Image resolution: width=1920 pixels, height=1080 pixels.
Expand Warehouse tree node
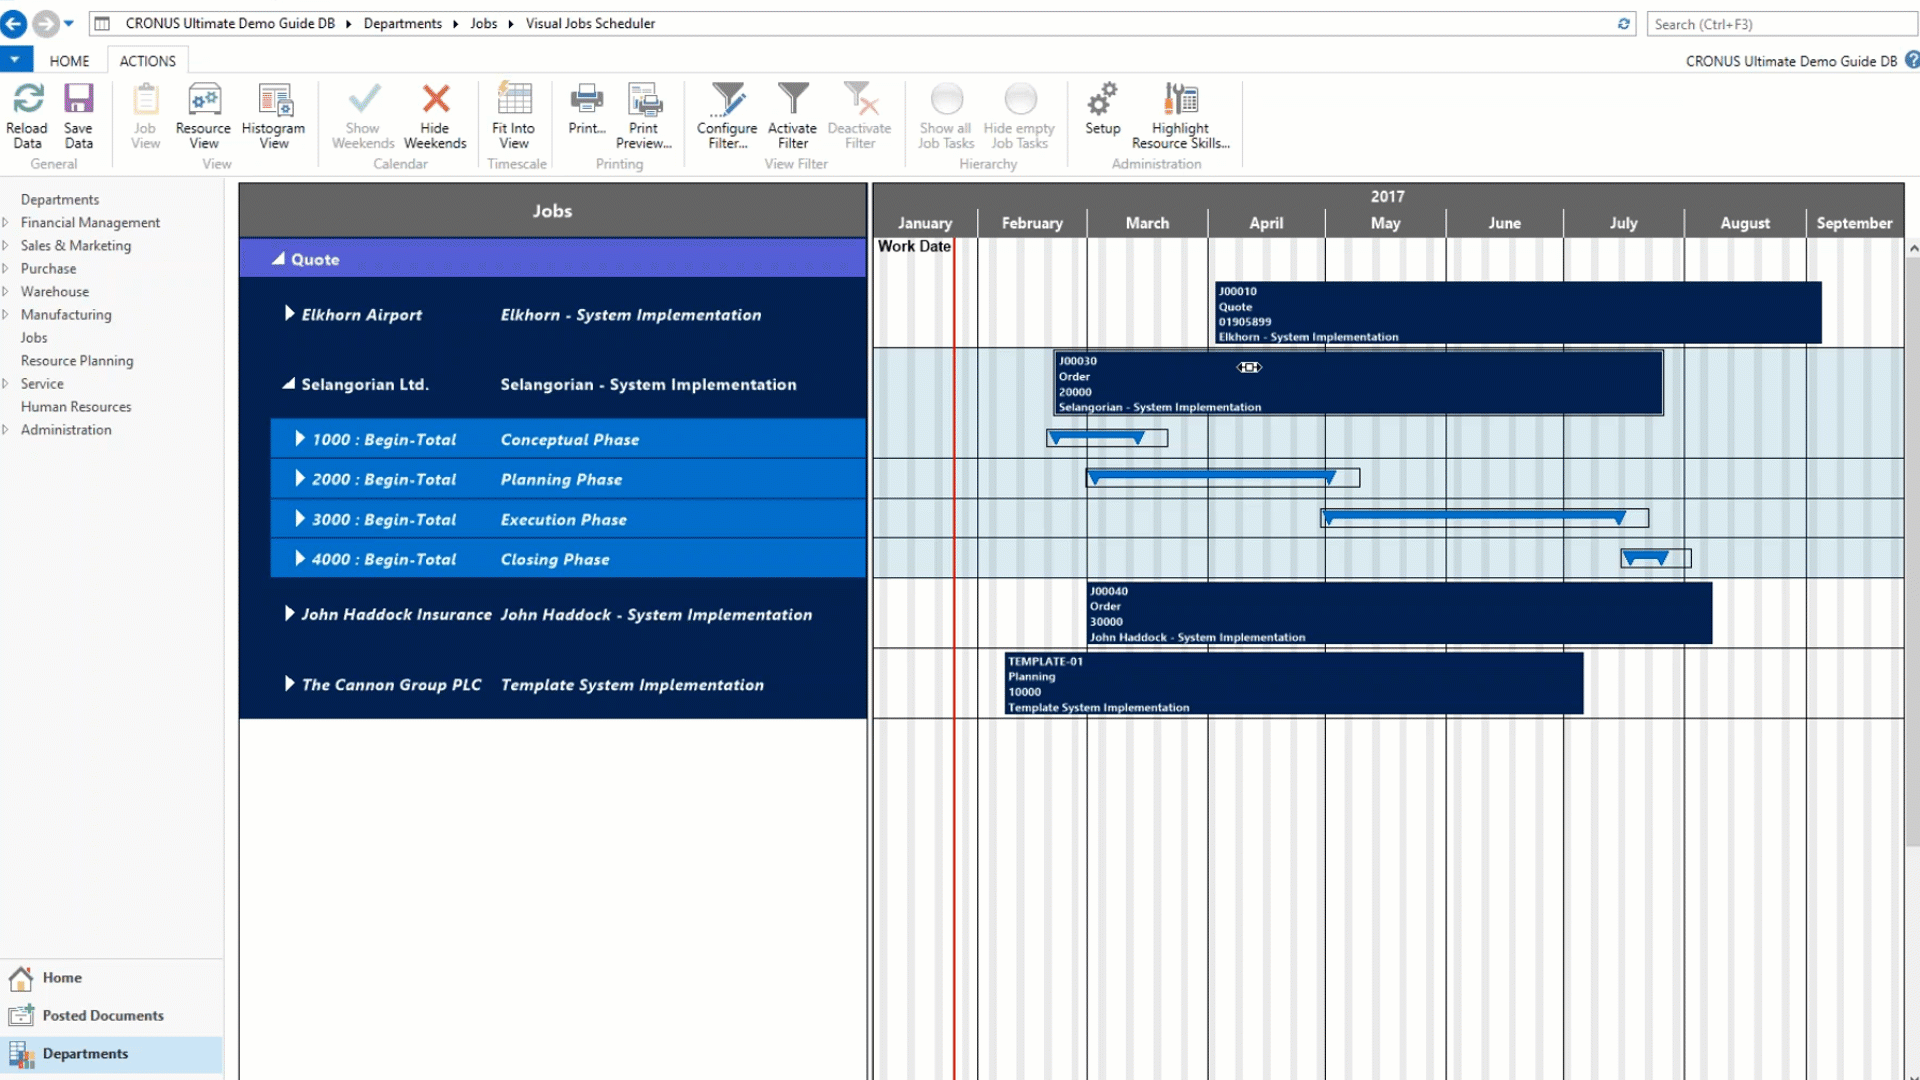(6, 291)
